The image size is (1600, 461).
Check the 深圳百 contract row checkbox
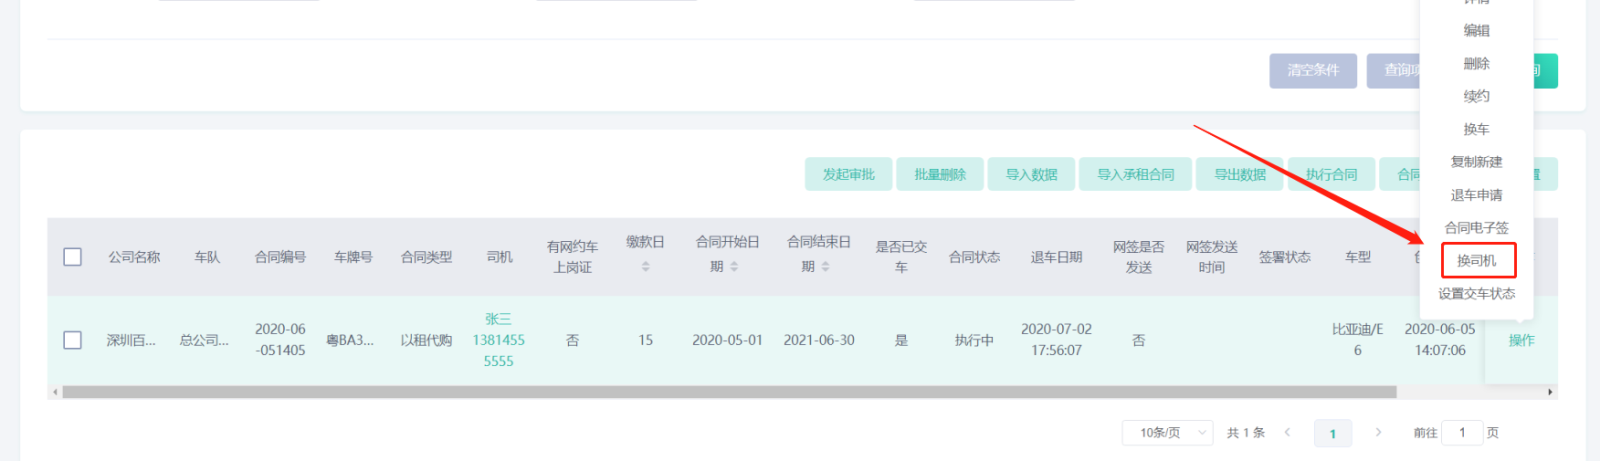coord(73,340)
